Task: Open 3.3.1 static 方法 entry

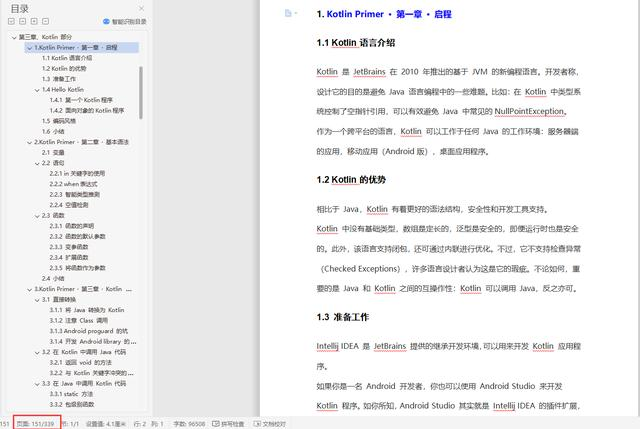Action: (x=71, y=394)
